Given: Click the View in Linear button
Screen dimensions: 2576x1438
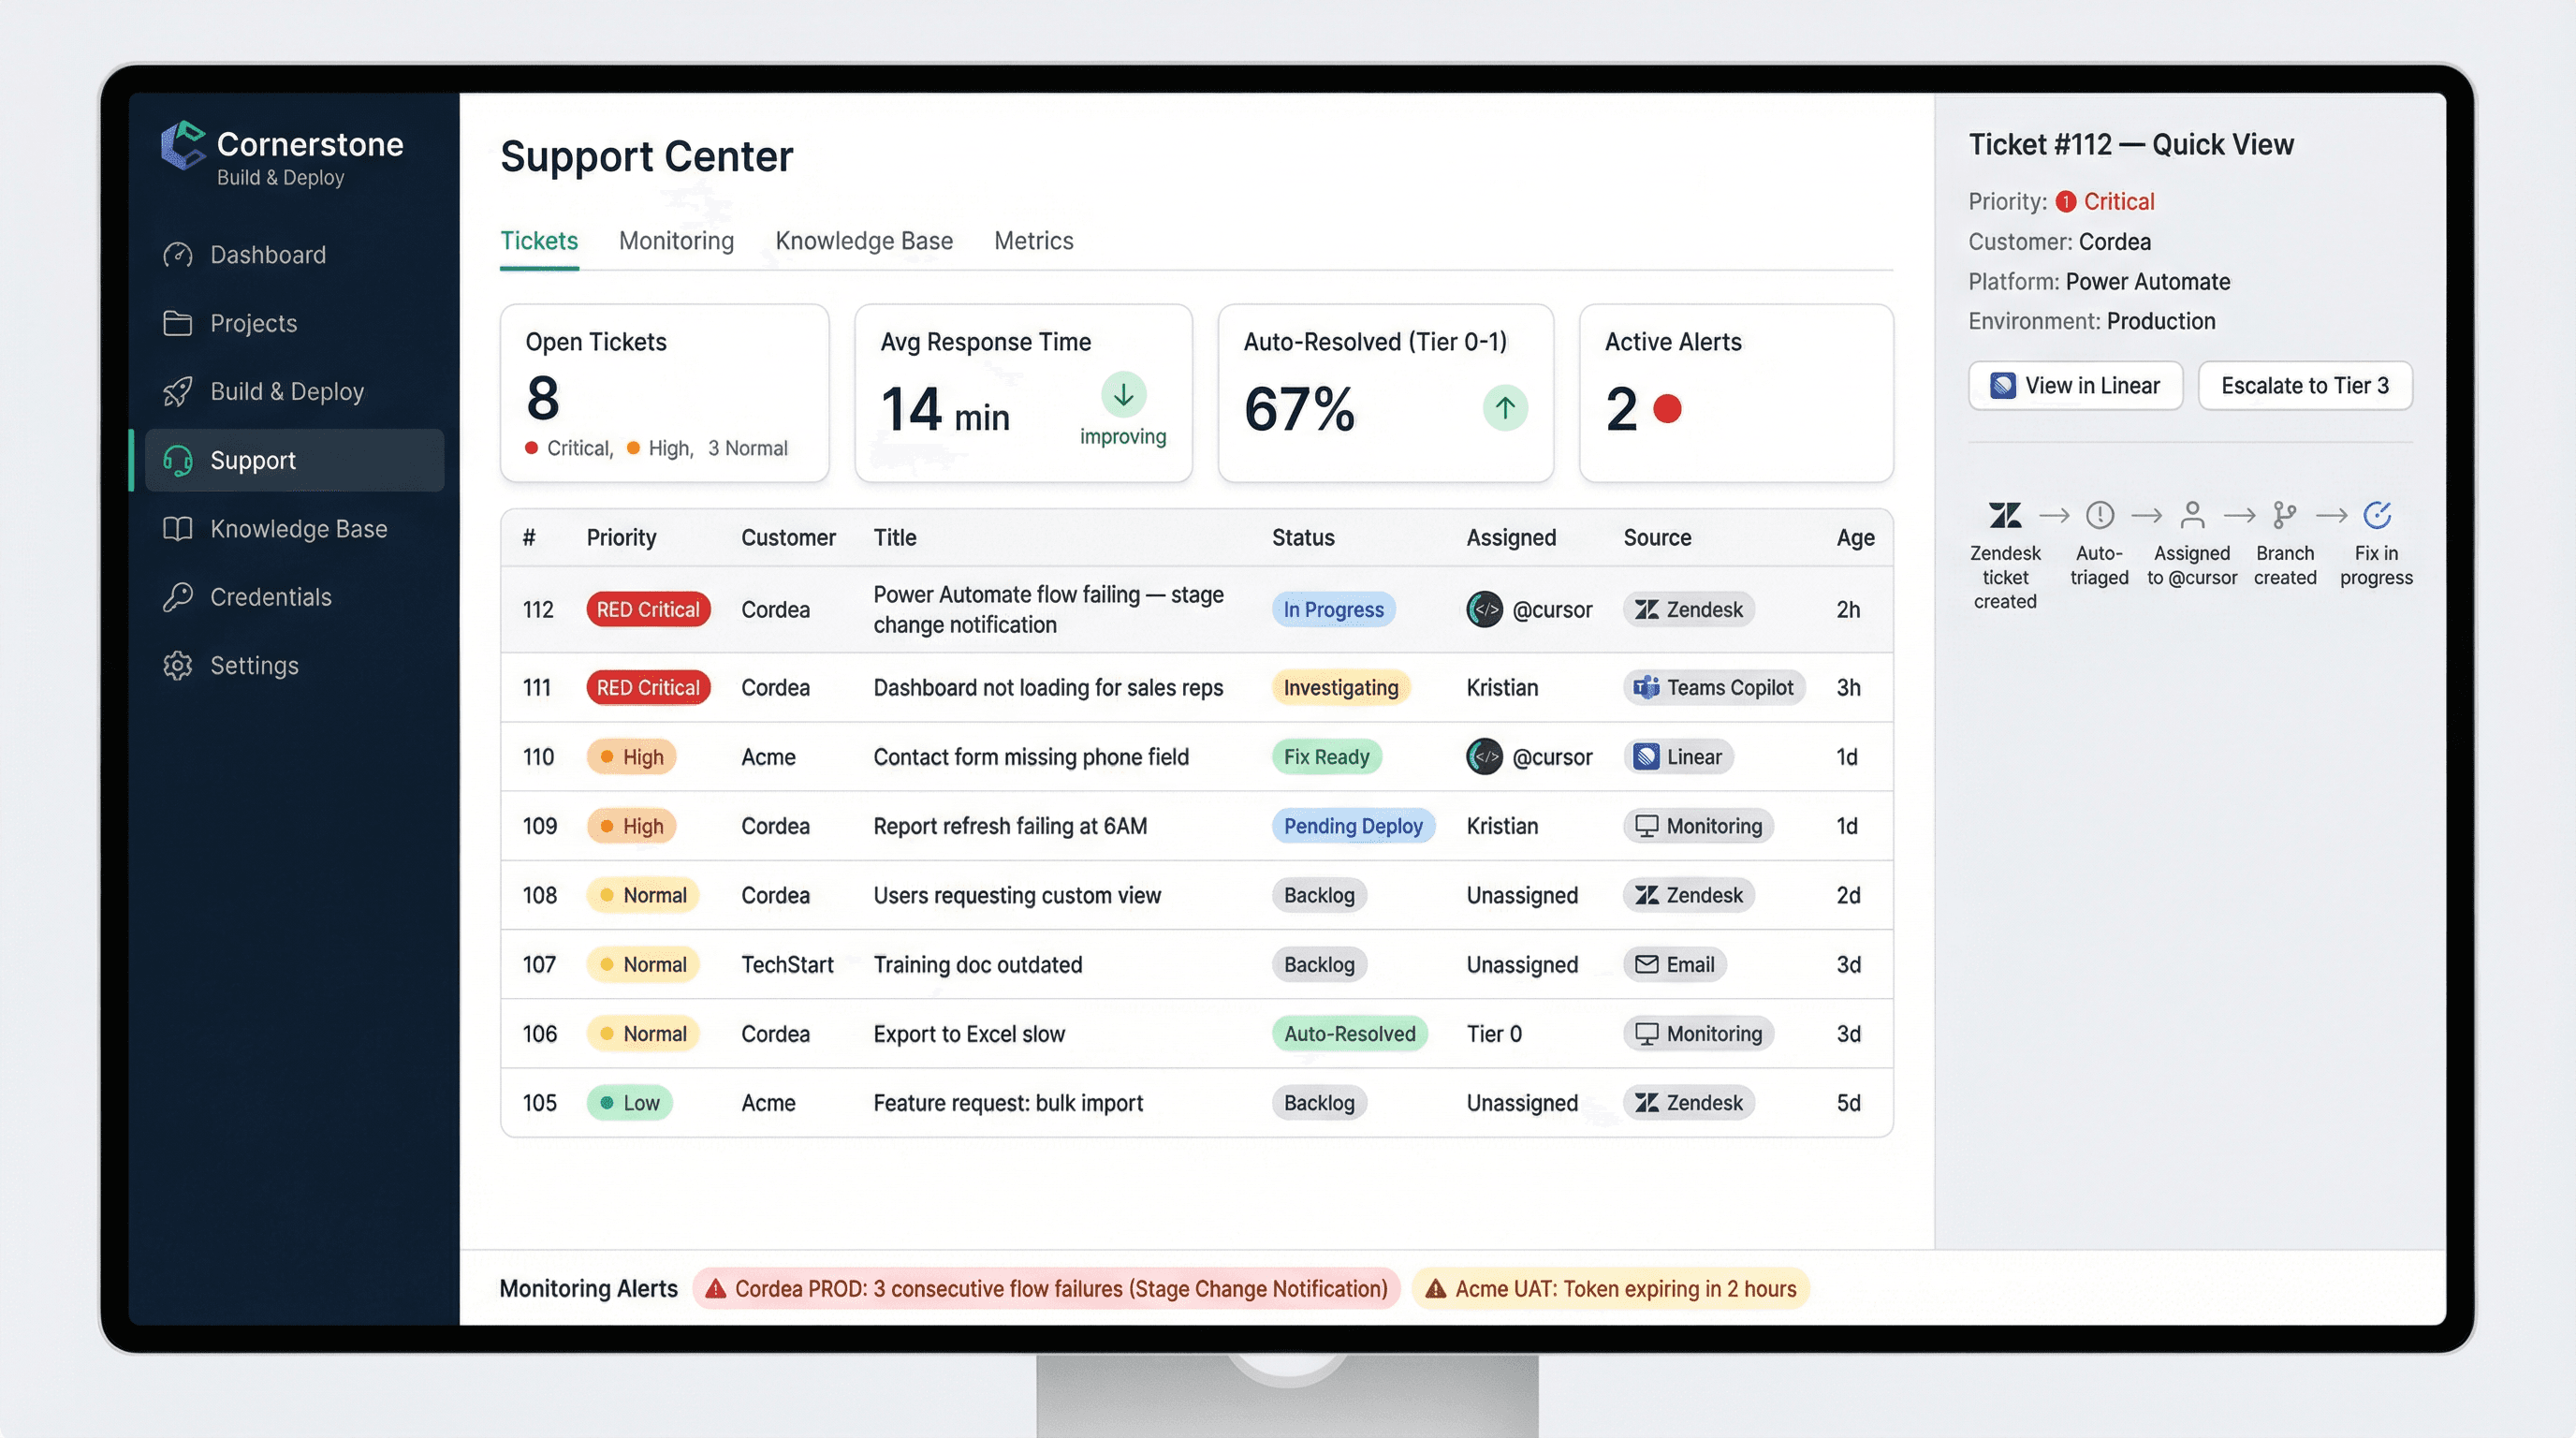Looking at the screenshot, I should click(2075, 385).
